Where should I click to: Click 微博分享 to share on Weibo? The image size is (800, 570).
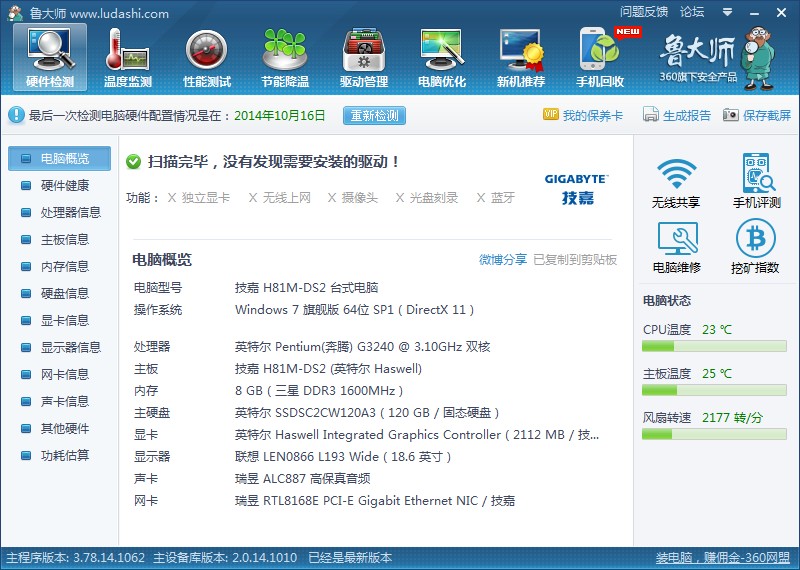(503, 260)
